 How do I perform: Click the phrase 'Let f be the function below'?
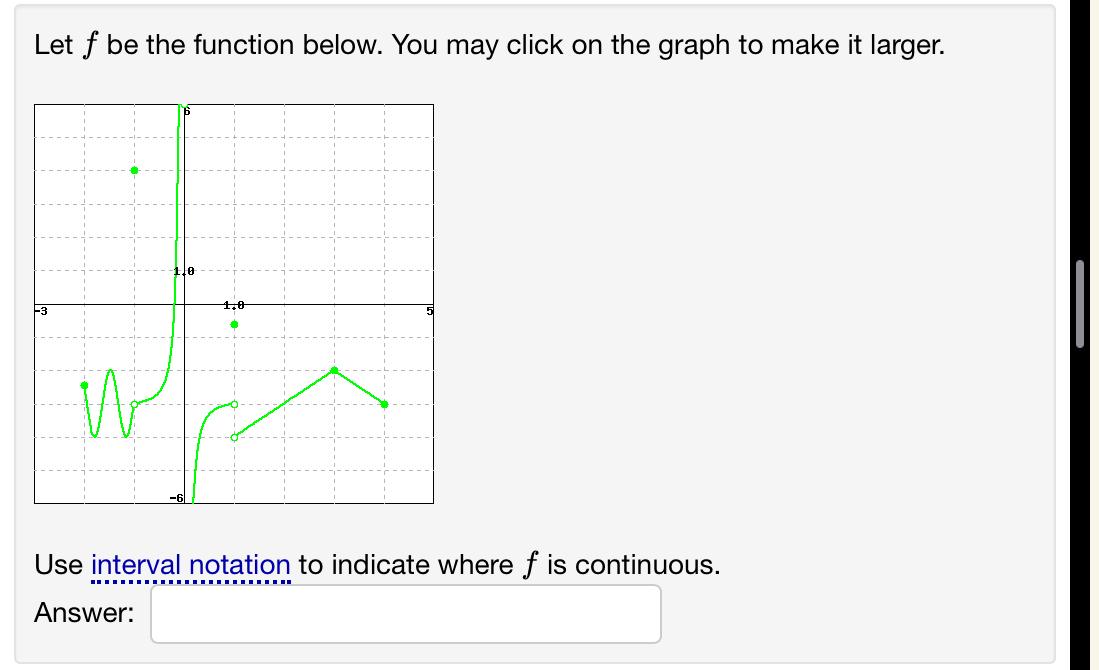(200, 44)
